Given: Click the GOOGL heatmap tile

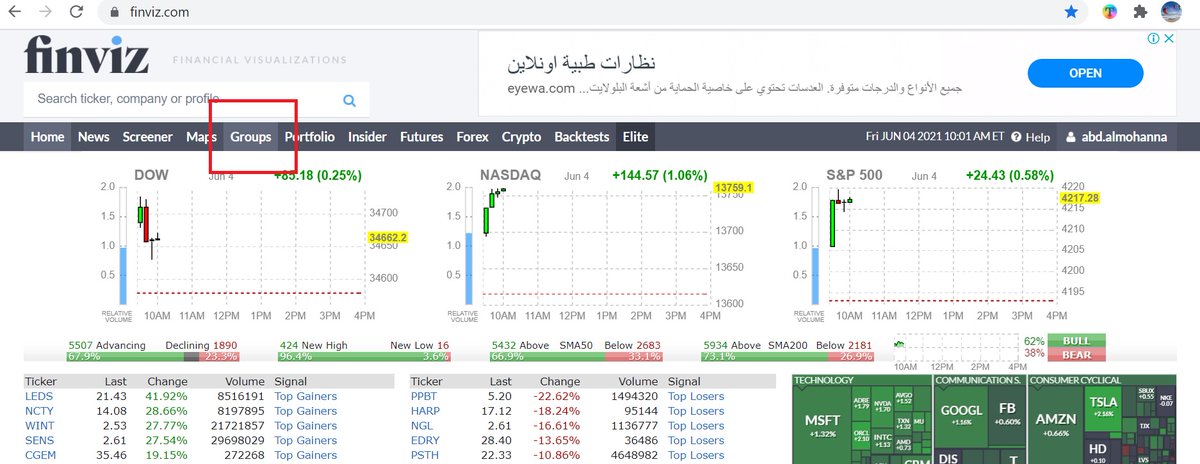Looking at the screenshot, I should (961, 416).
